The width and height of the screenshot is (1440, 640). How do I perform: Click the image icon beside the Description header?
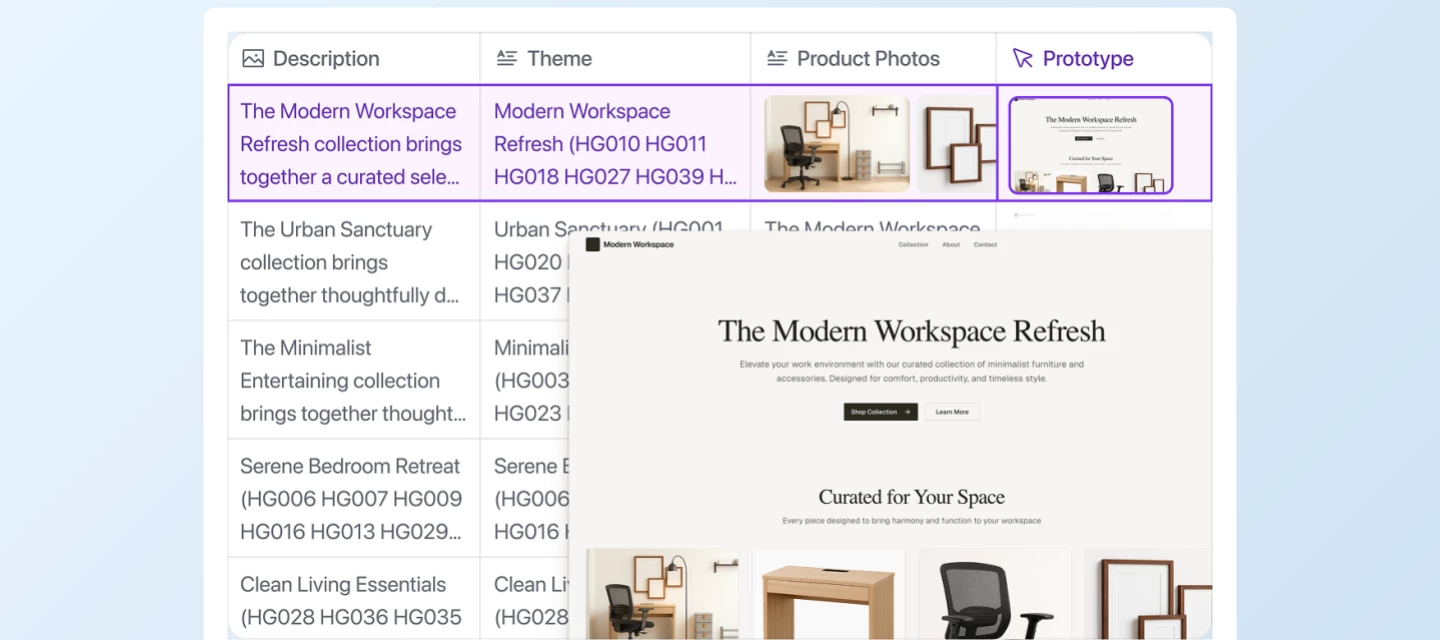pos(253,59)
